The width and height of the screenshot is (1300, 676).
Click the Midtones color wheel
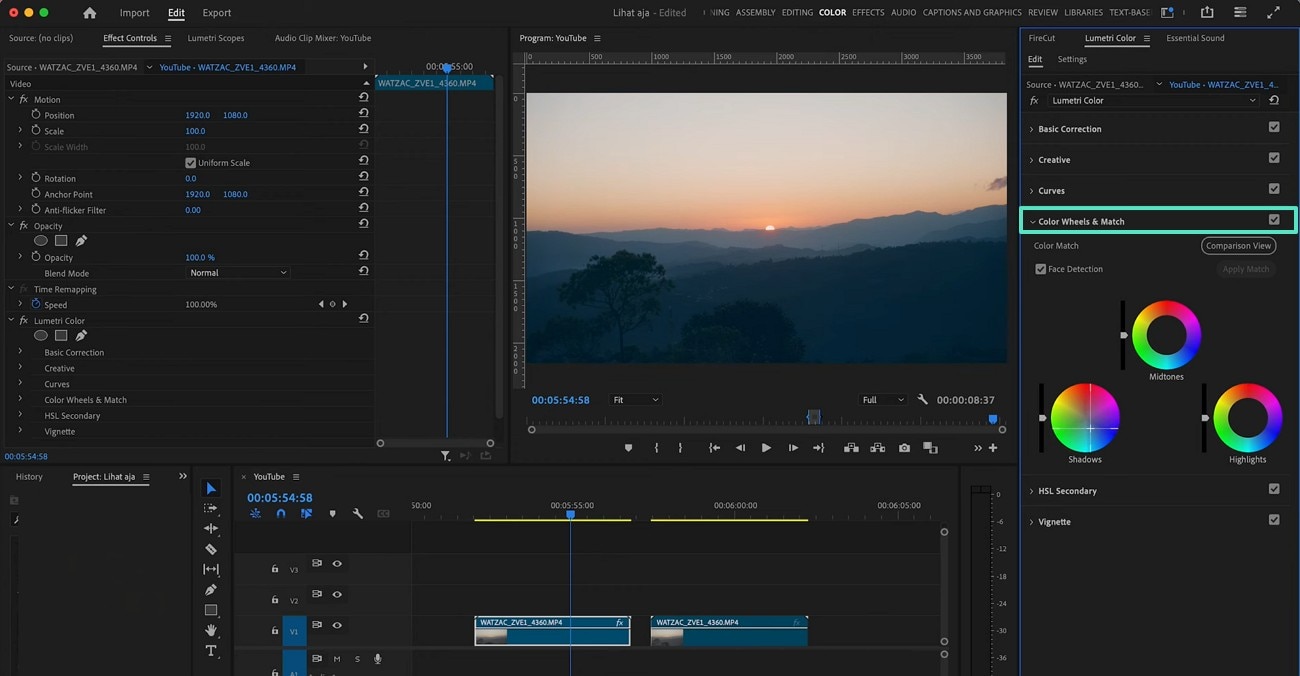point(1166,335)
